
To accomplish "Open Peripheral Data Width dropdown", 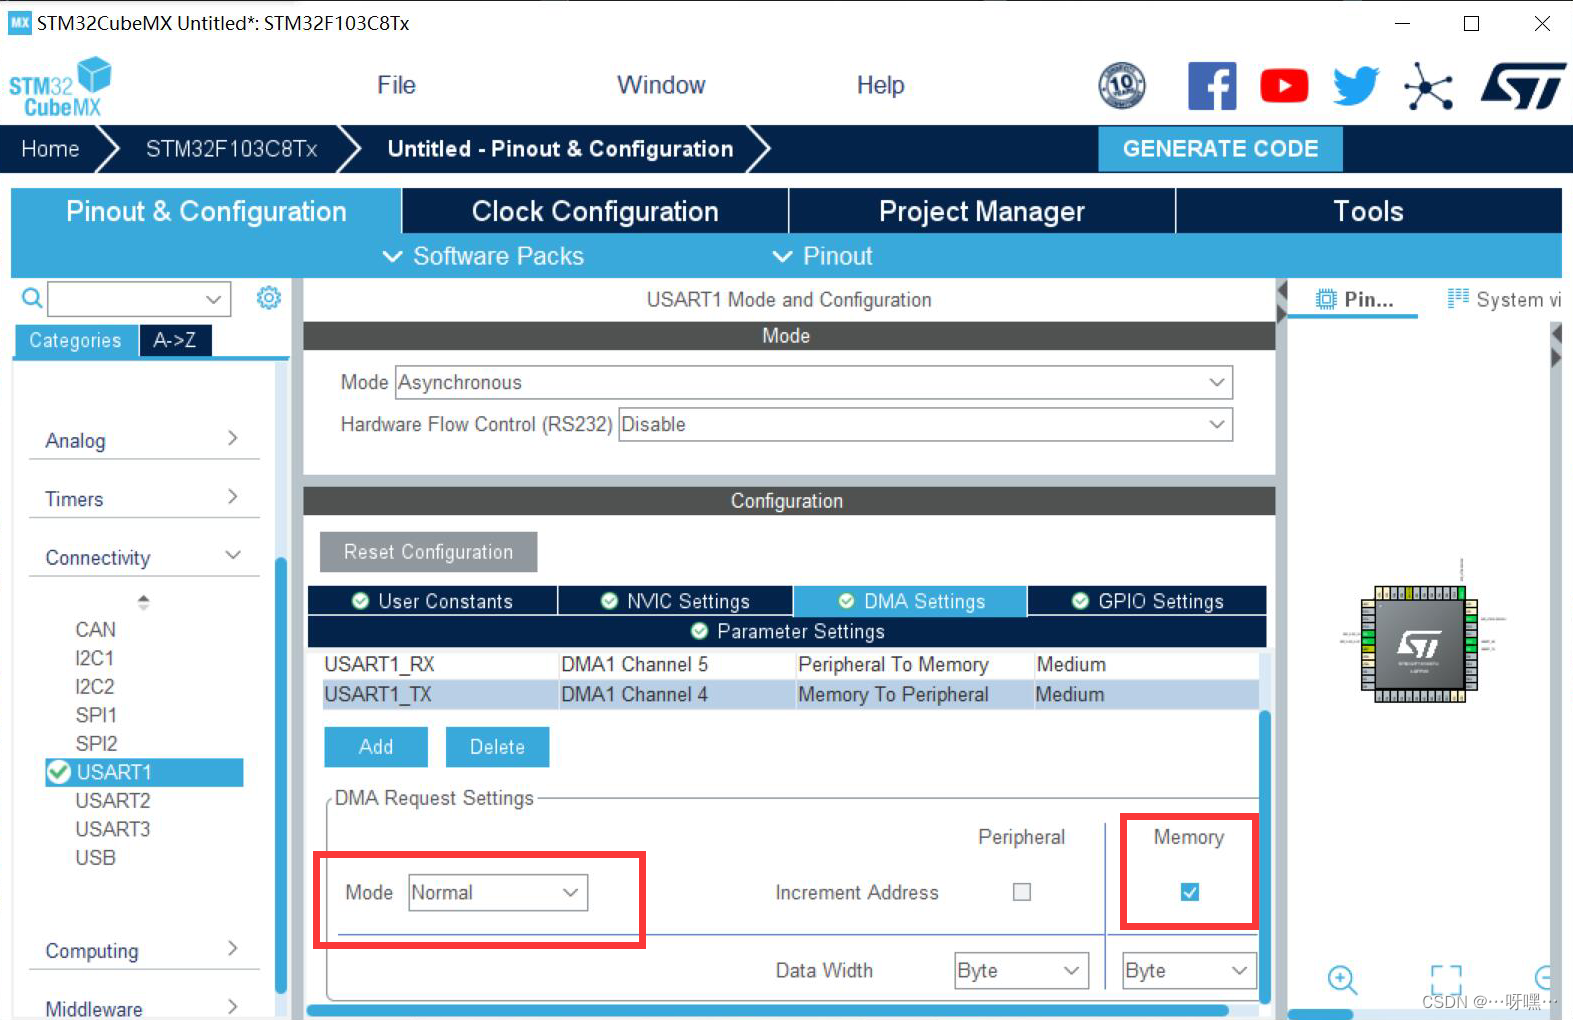I will tap(1021, 971).
